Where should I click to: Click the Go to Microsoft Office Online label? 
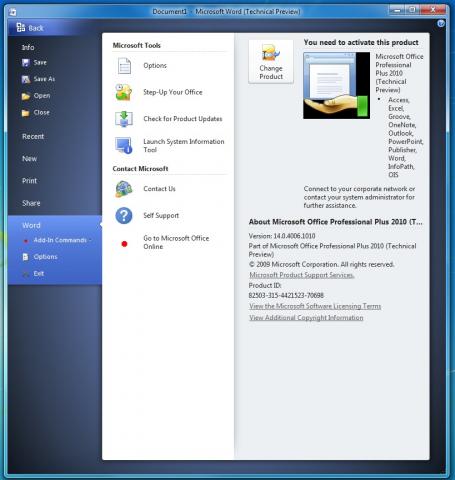coord(176,242)
